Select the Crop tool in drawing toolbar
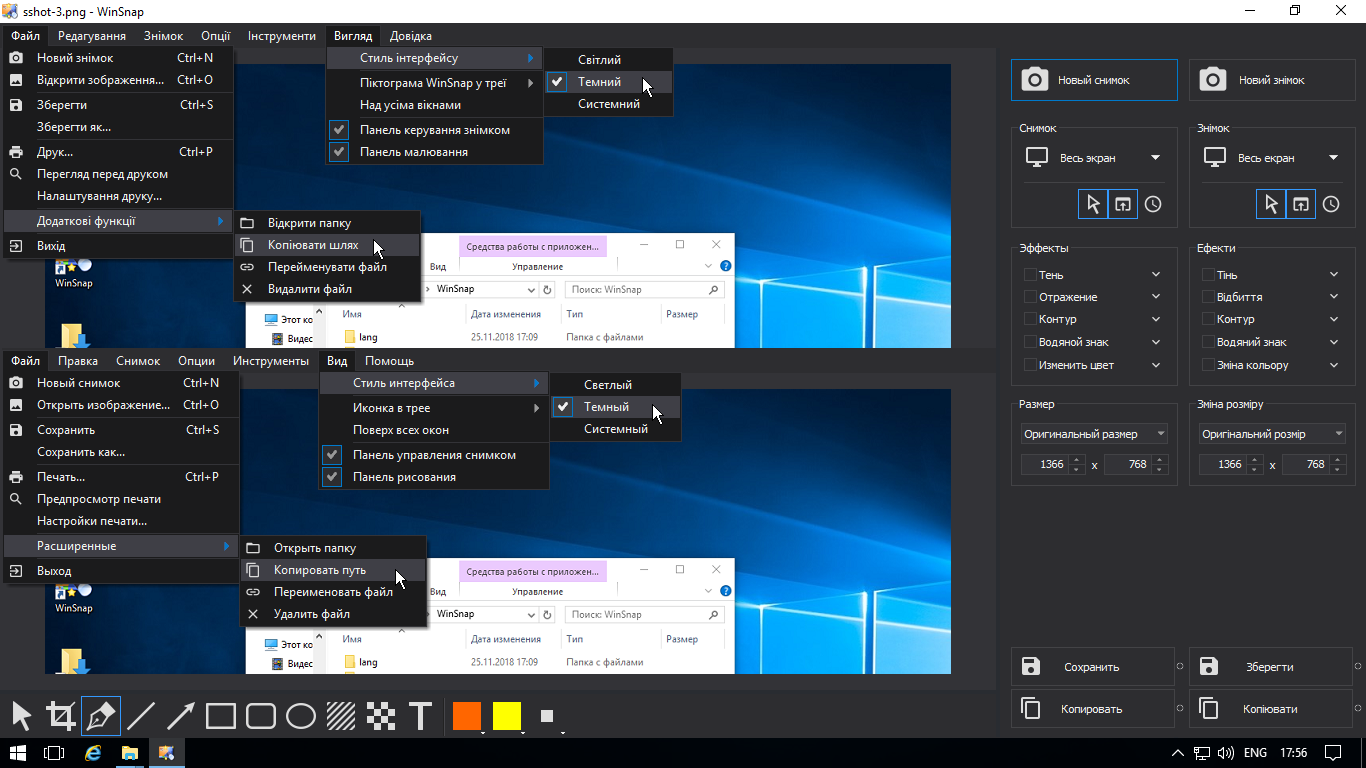Image resolution: width=1366 pixels, height=768 pixels. (61, 716)
